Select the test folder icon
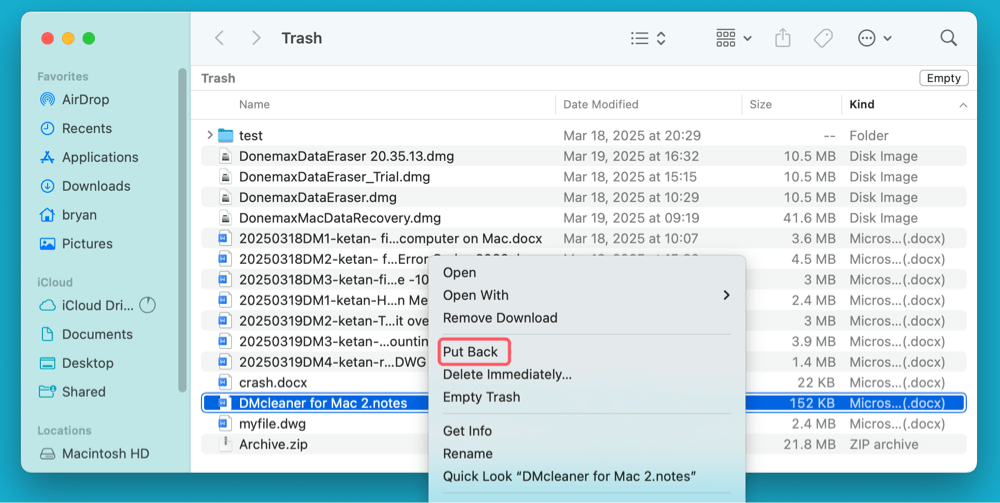 [225, 135]
